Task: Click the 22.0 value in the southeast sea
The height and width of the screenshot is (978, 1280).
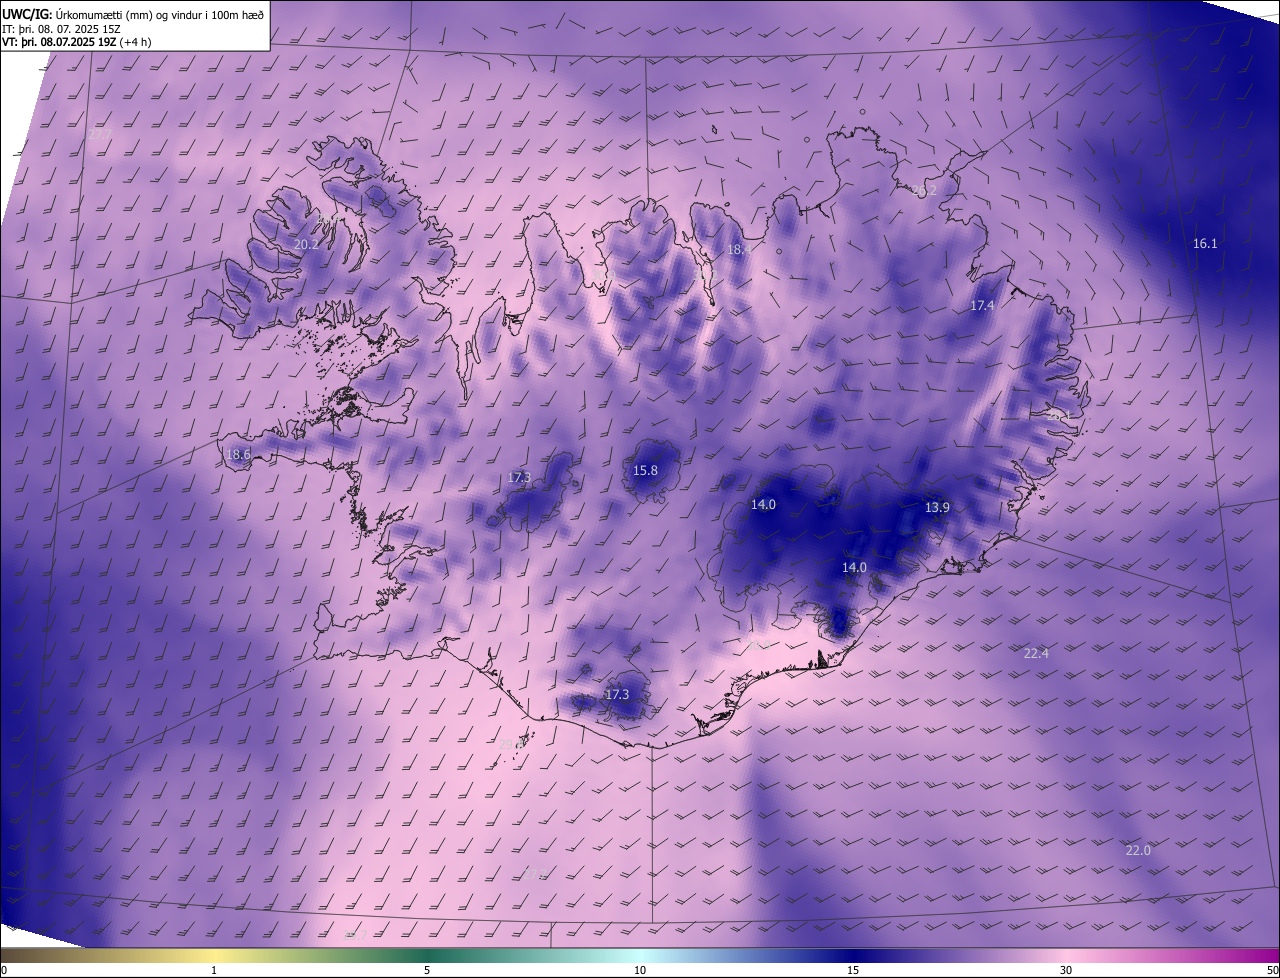Action: [1138, 851]
